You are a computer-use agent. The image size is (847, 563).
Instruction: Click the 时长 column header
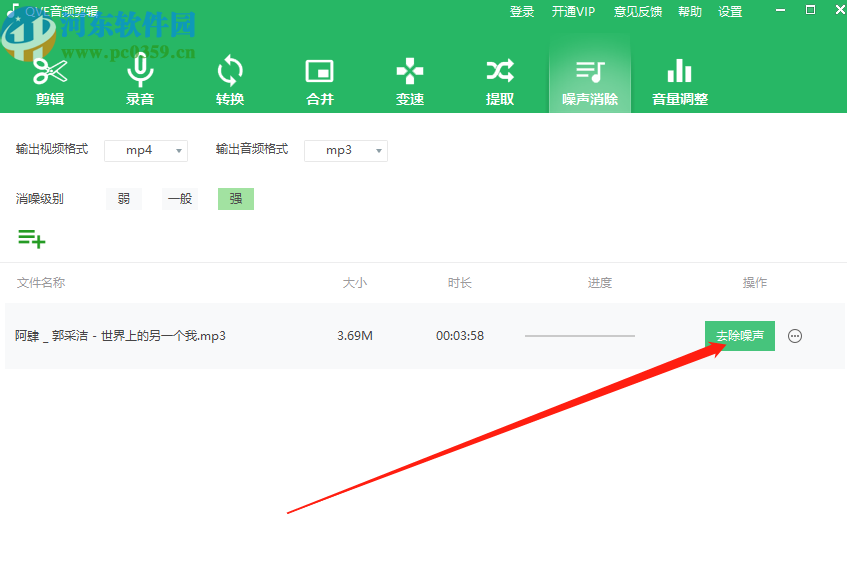pos(460,283)
